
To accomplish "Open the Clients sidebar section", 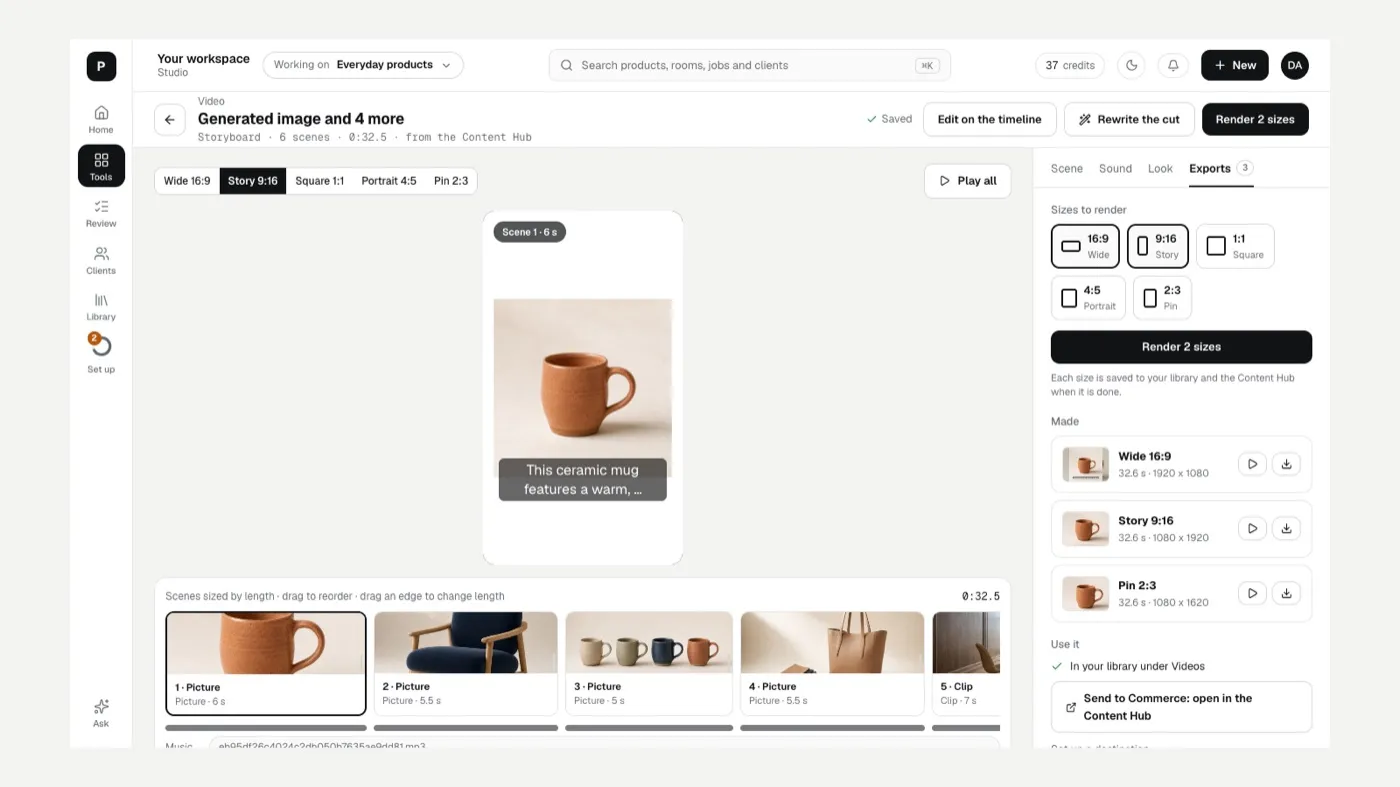I will [101, 260].
